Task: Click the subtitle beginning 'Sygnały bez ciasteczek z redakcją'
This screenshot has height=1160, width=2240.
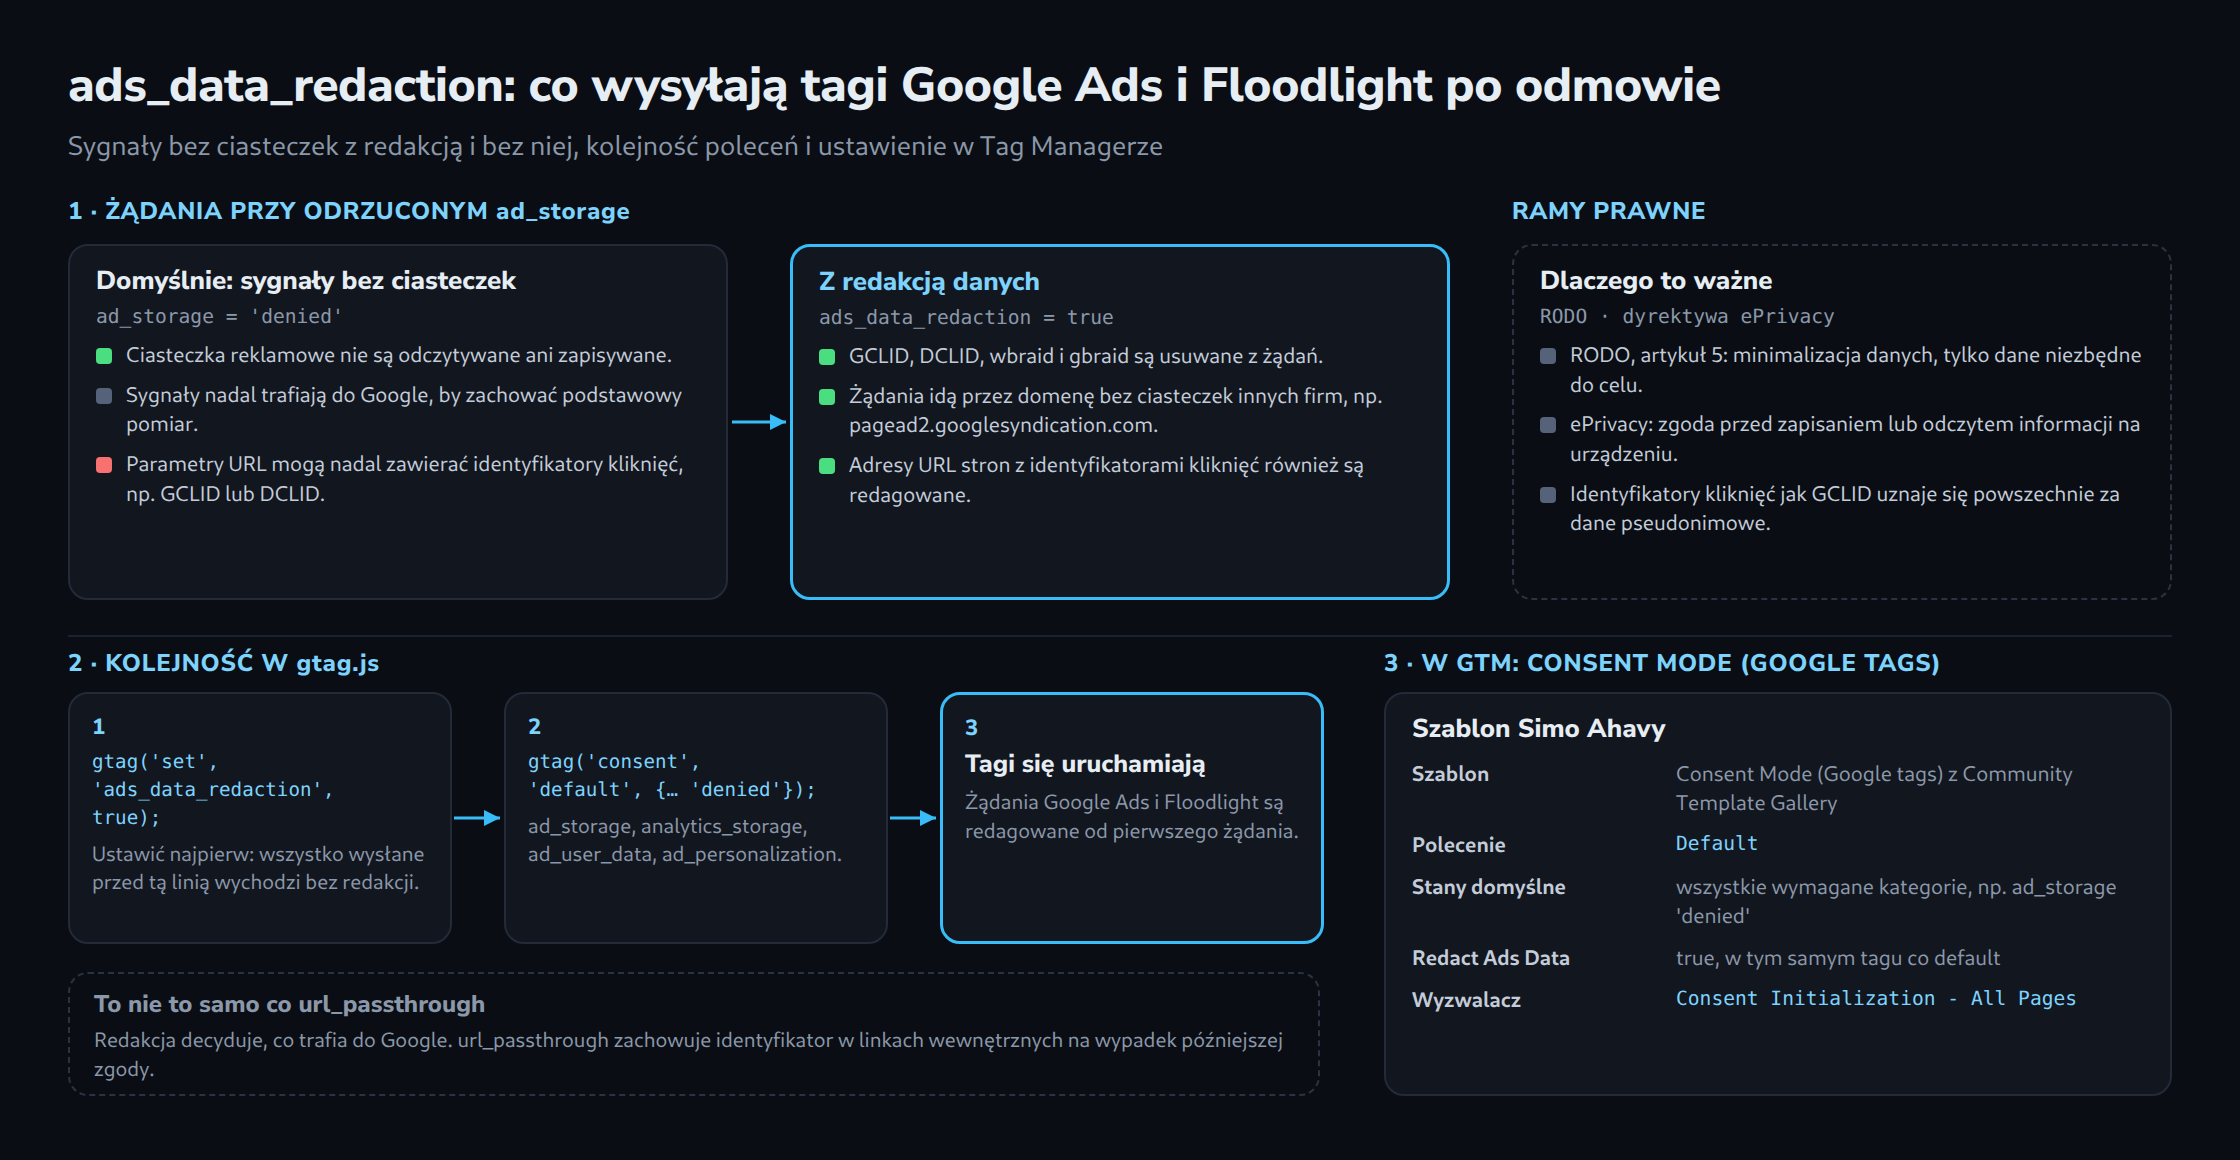Action: (615, 147)
